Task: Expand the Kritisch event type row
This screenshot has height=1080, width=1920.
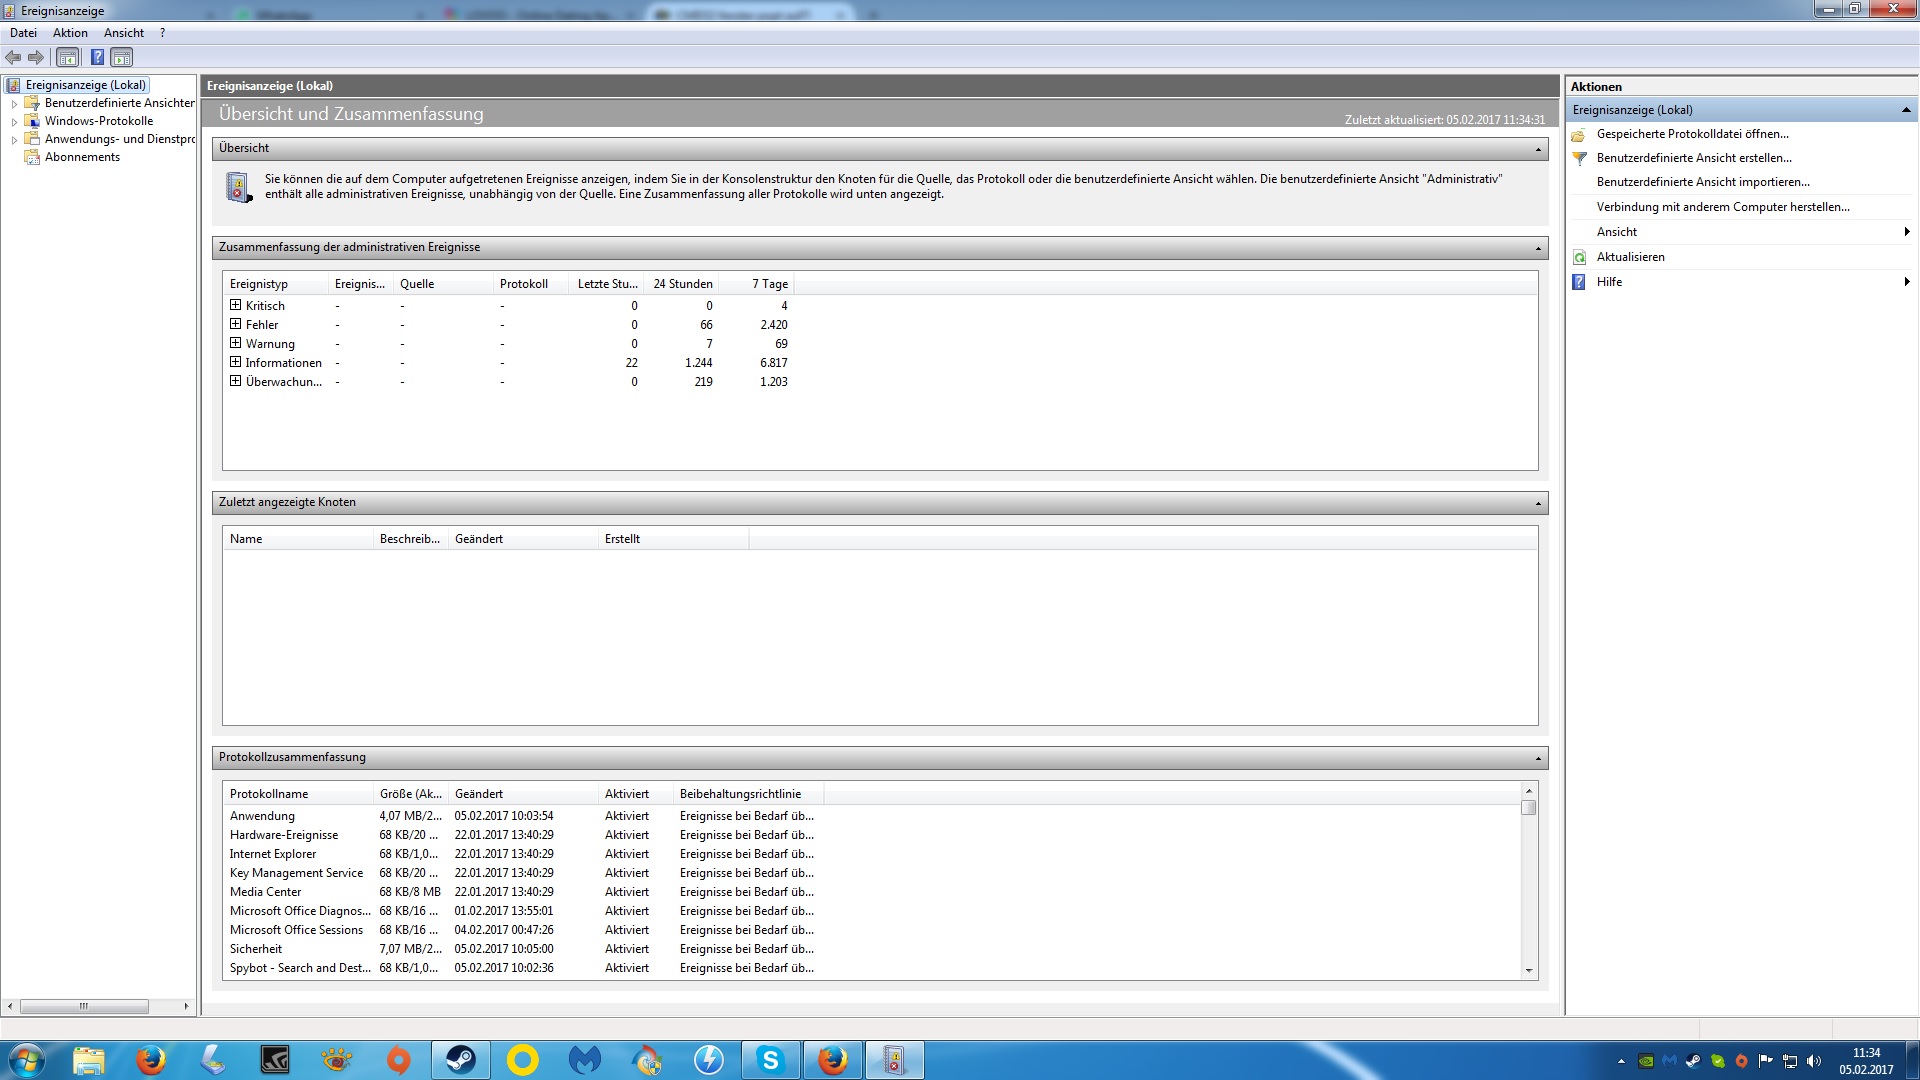Action: coord(235,305)
